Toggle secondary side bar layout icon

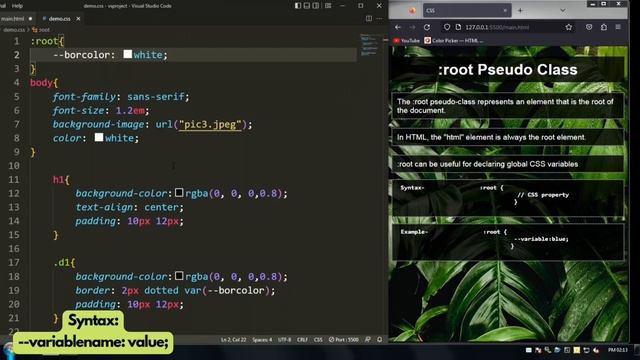click(x=316, y=6)
